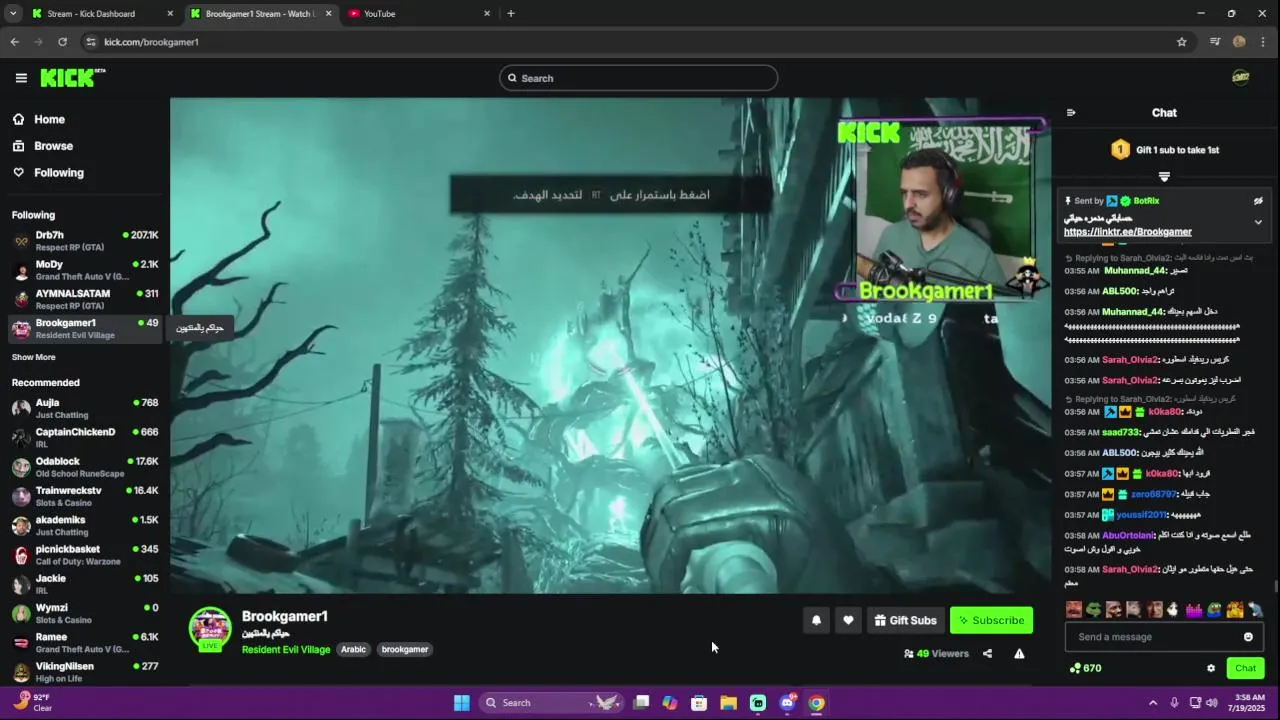This screenshot has height=720, width=1280.
Task: Open Aujla recommended channel
Action: pyautogui.click(x=85, y=408)
